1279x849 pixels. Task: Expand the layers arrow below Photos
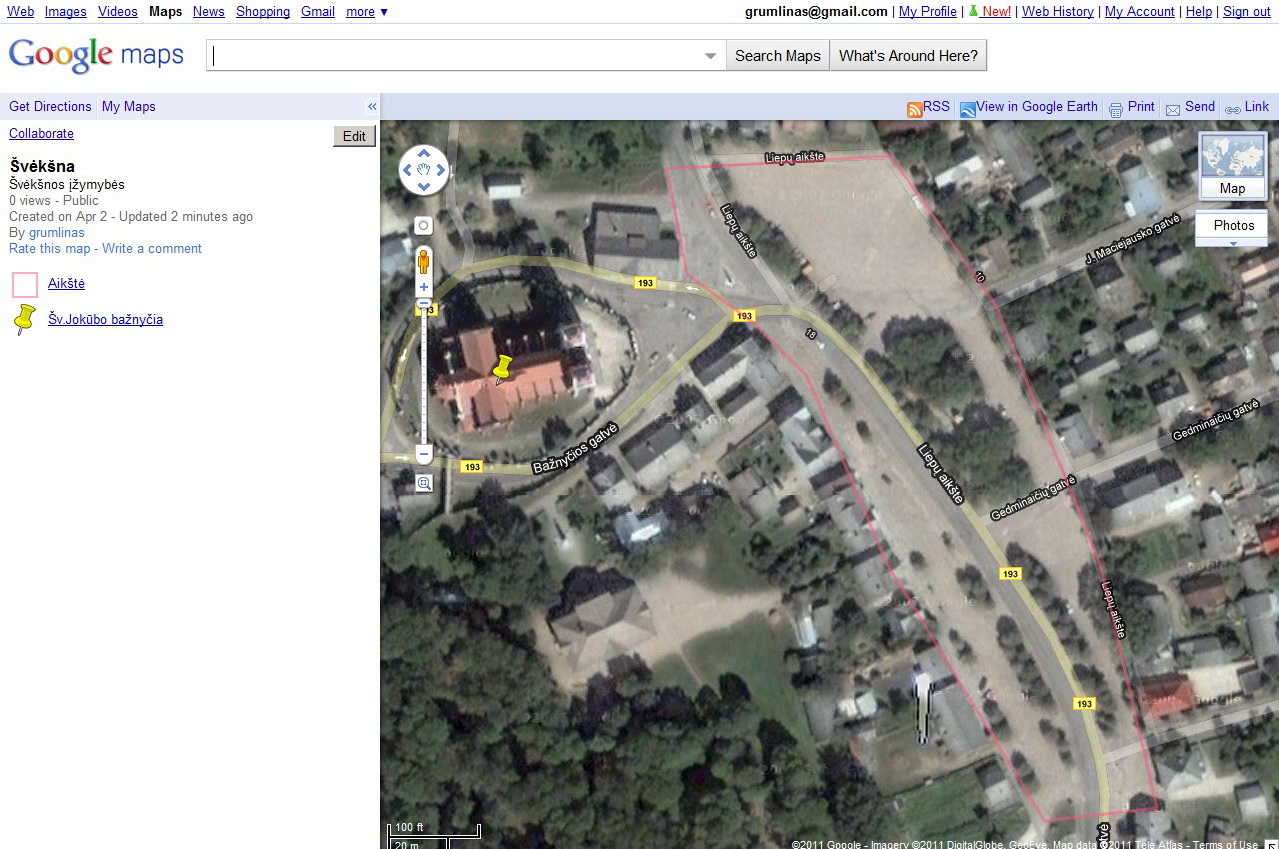(x=1232, y=243)
